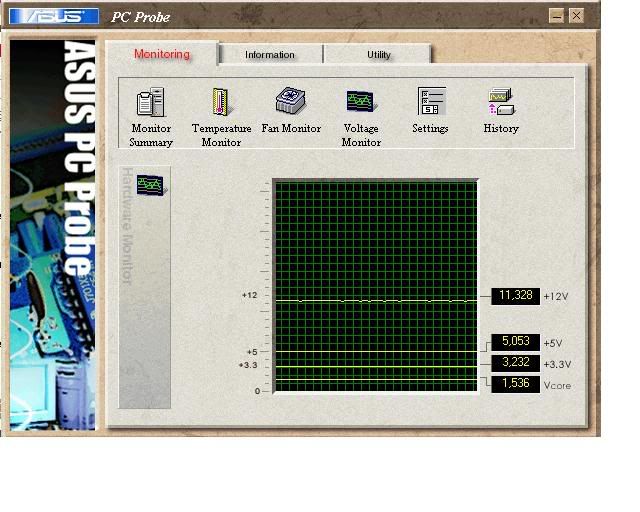Click the +3.3V label beside readout
The height and width of the screenshot is (512, 640).
558,364
